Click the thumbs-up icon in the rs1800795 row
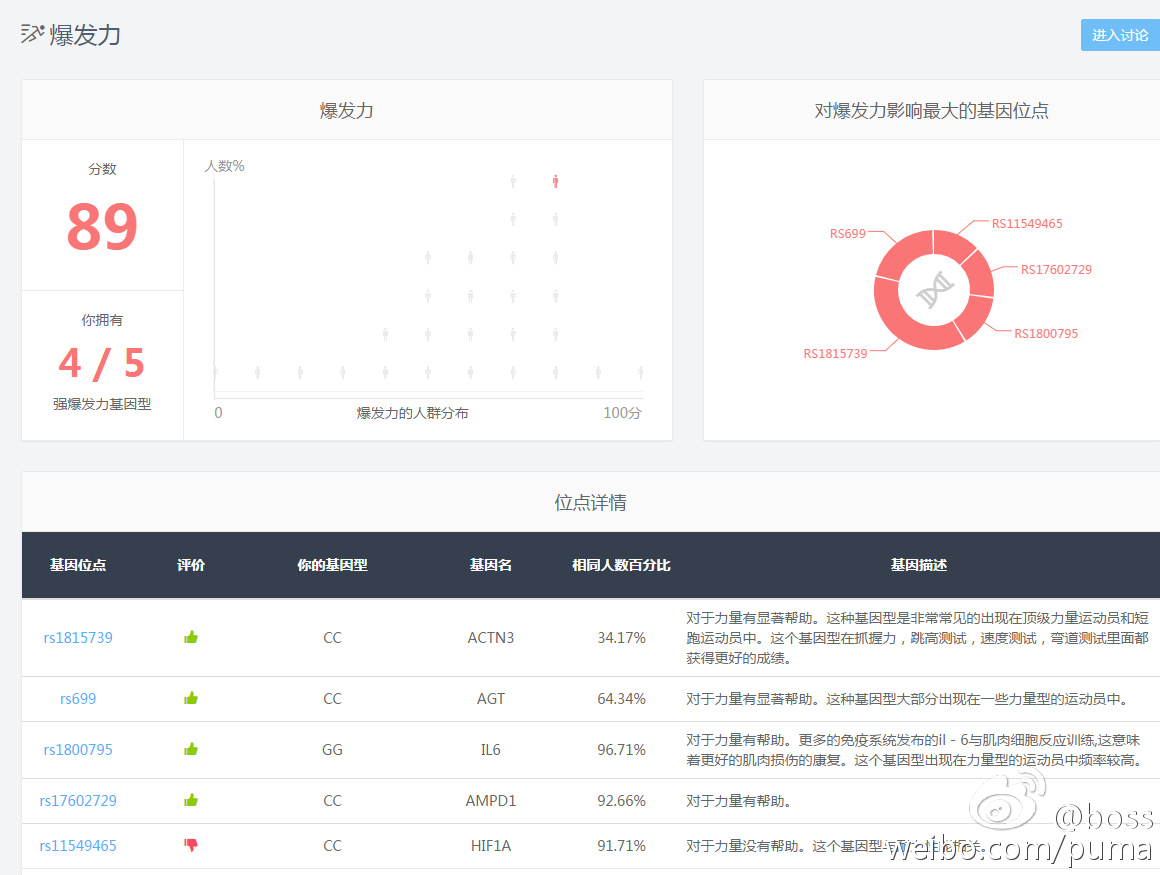This screenshot has width=1160, height=875. click(191, 749)
